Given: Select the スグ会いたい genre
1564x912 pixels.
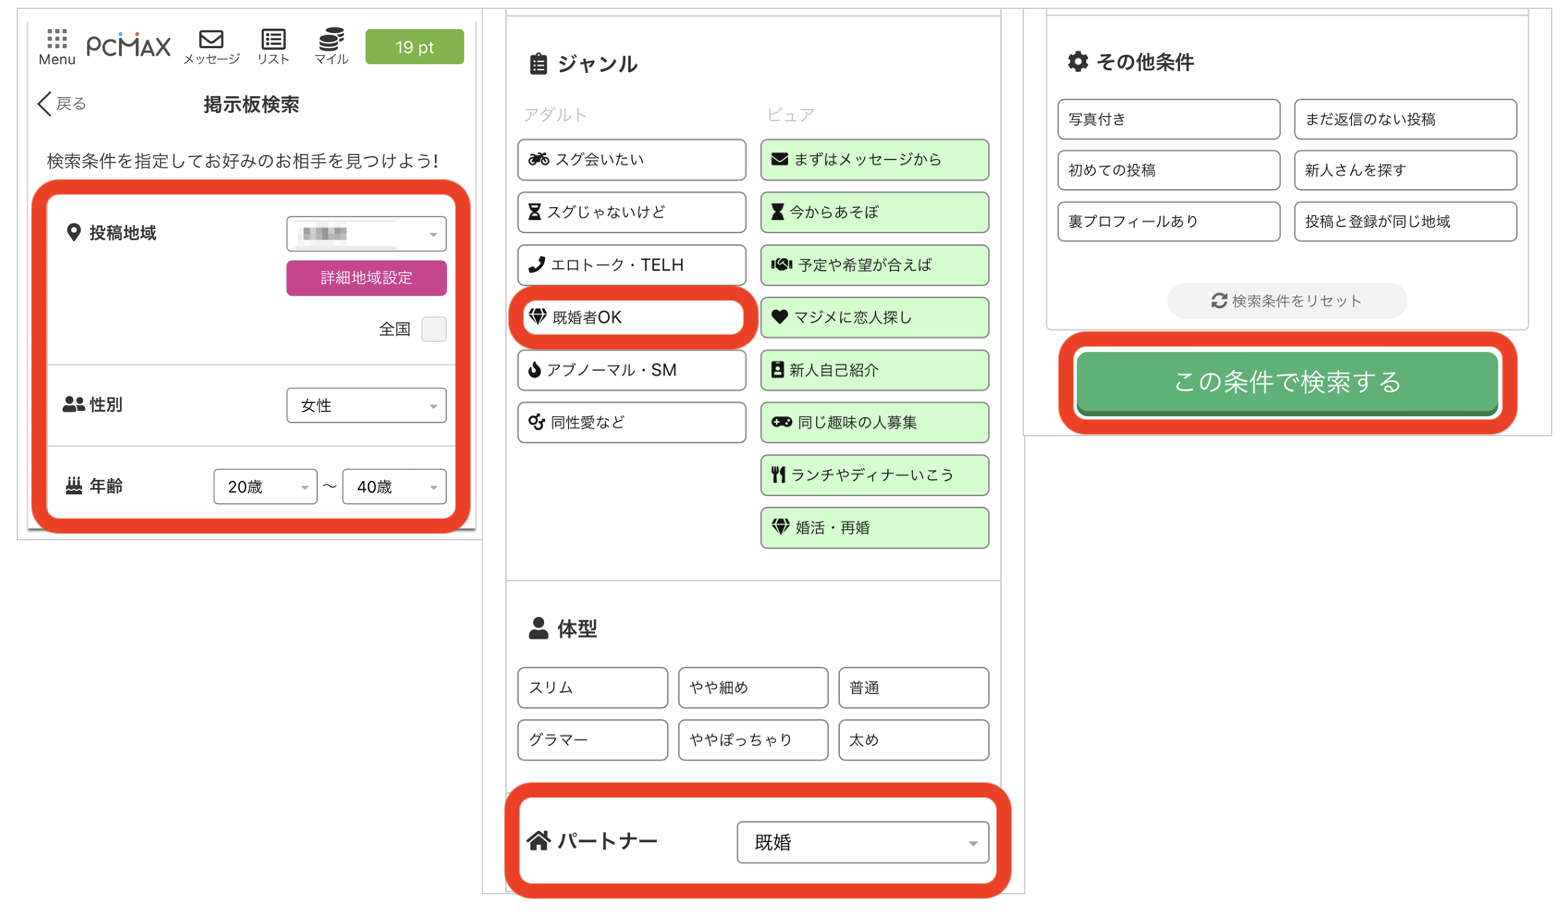Looking at the screenshot, I should pos(631,160).
